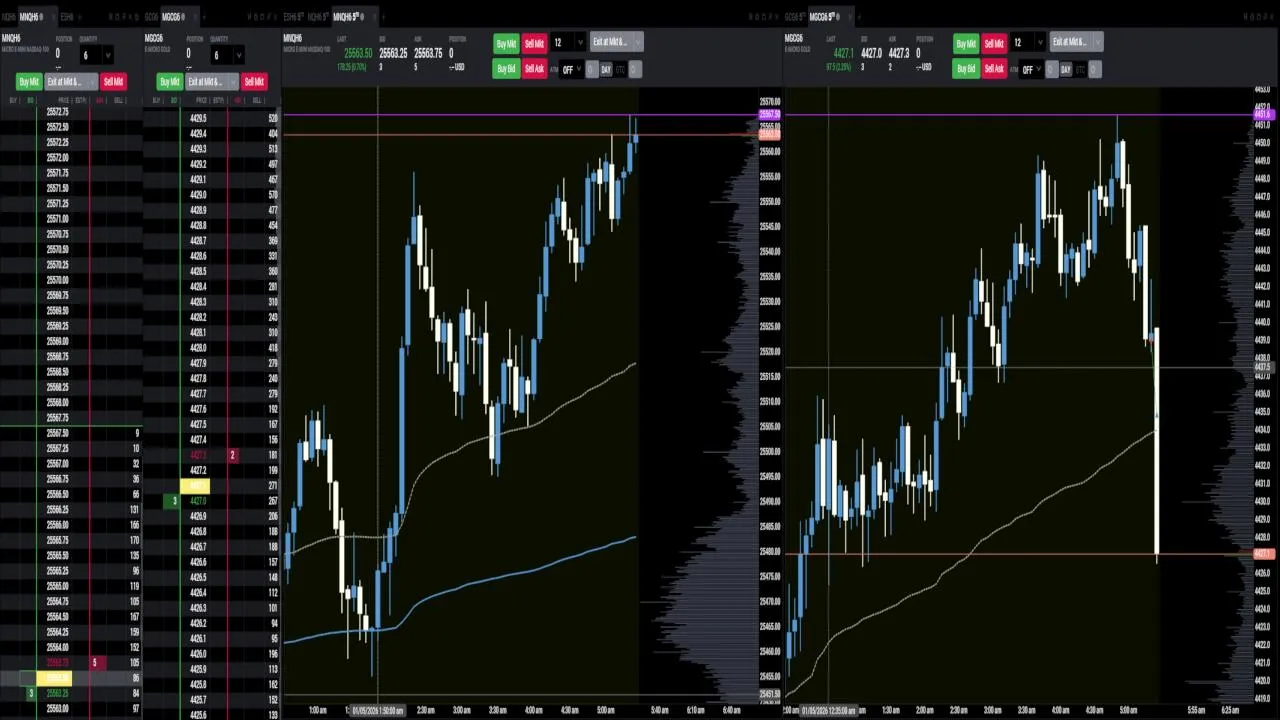Switch to the ESH6 5m chart tab
Viewport: 1280px width, 720px height.
tap(294, 17)
